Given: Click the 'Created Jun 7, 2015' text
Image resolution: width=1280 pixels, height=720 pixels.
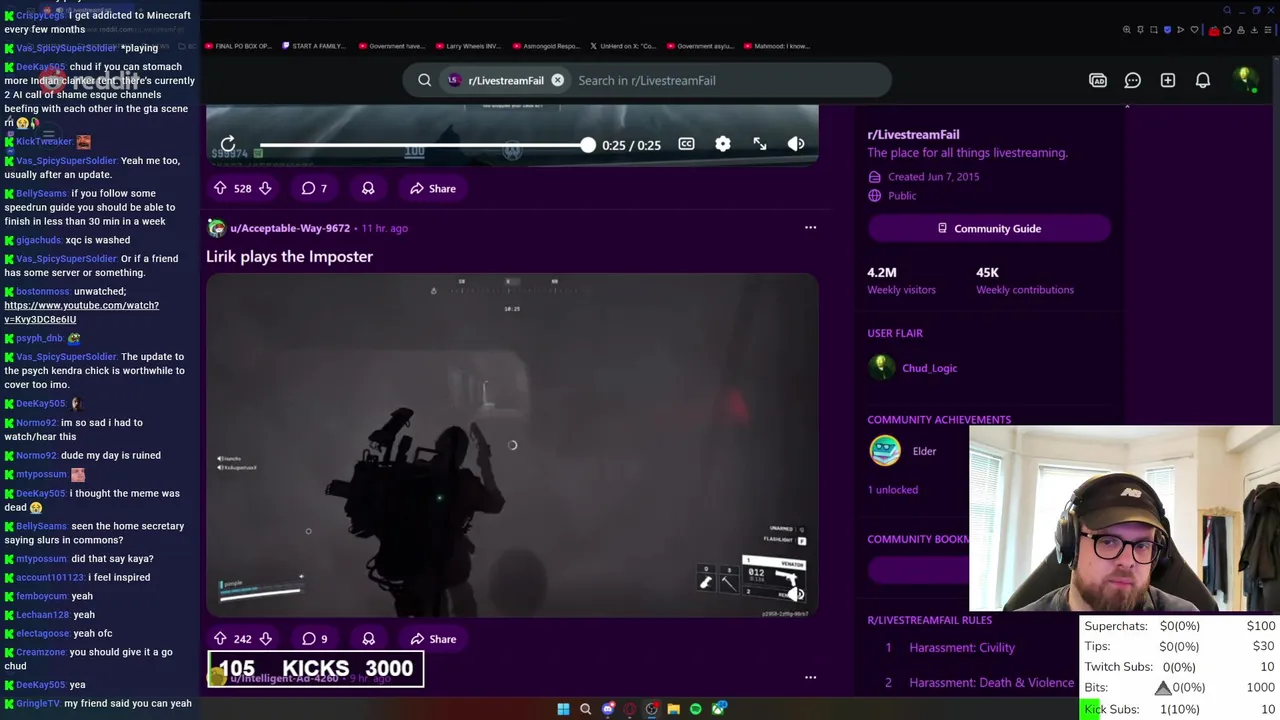Looking at the screenshot, I should point(934,177).
